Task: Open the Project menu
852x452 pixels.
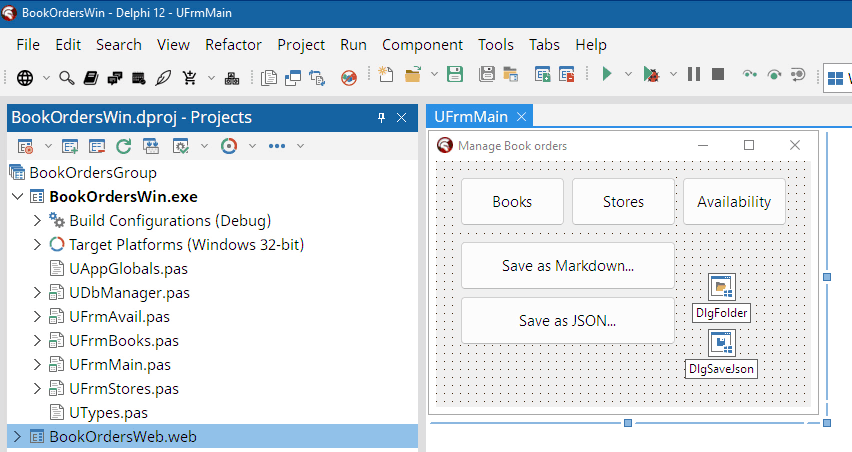Action: coord(301,45)
